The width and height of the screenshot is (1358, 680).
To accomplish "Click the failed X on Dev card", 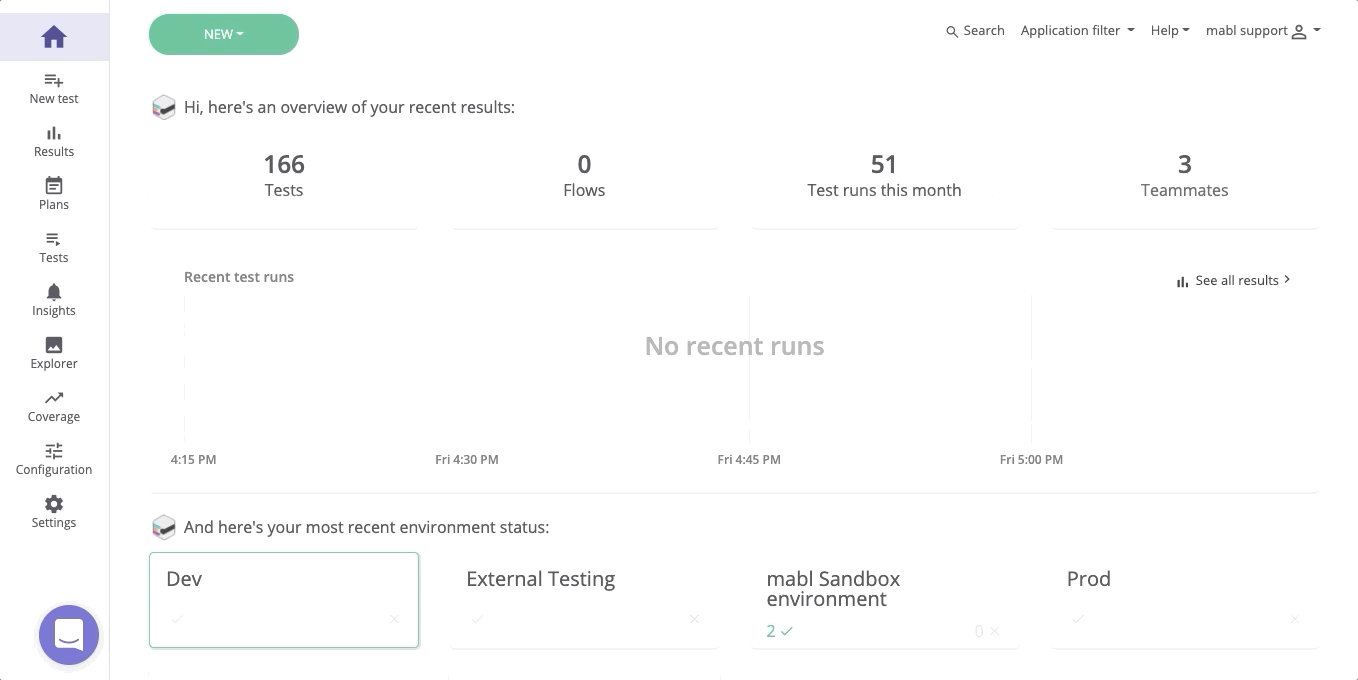I will 394,619.
